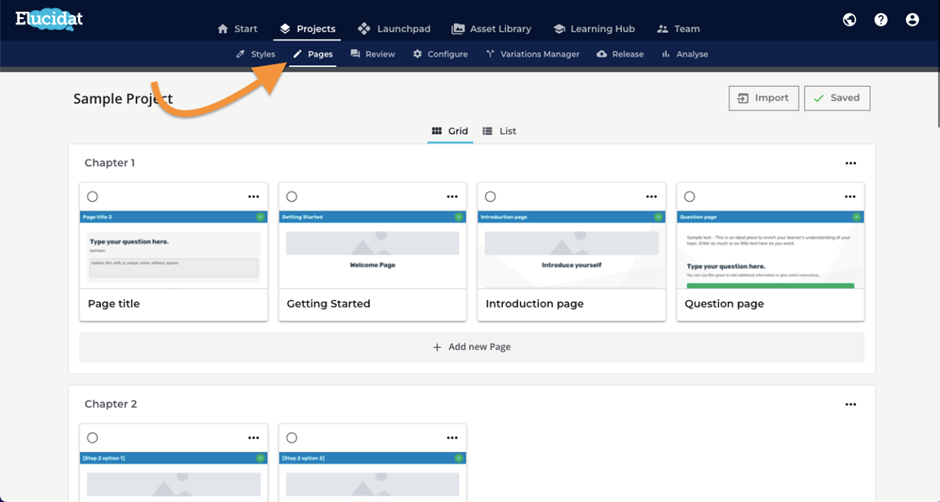The width and height of the screenshot is (940, 502).
Task: Open the globe language icon
Action: (x=849, y=20)
